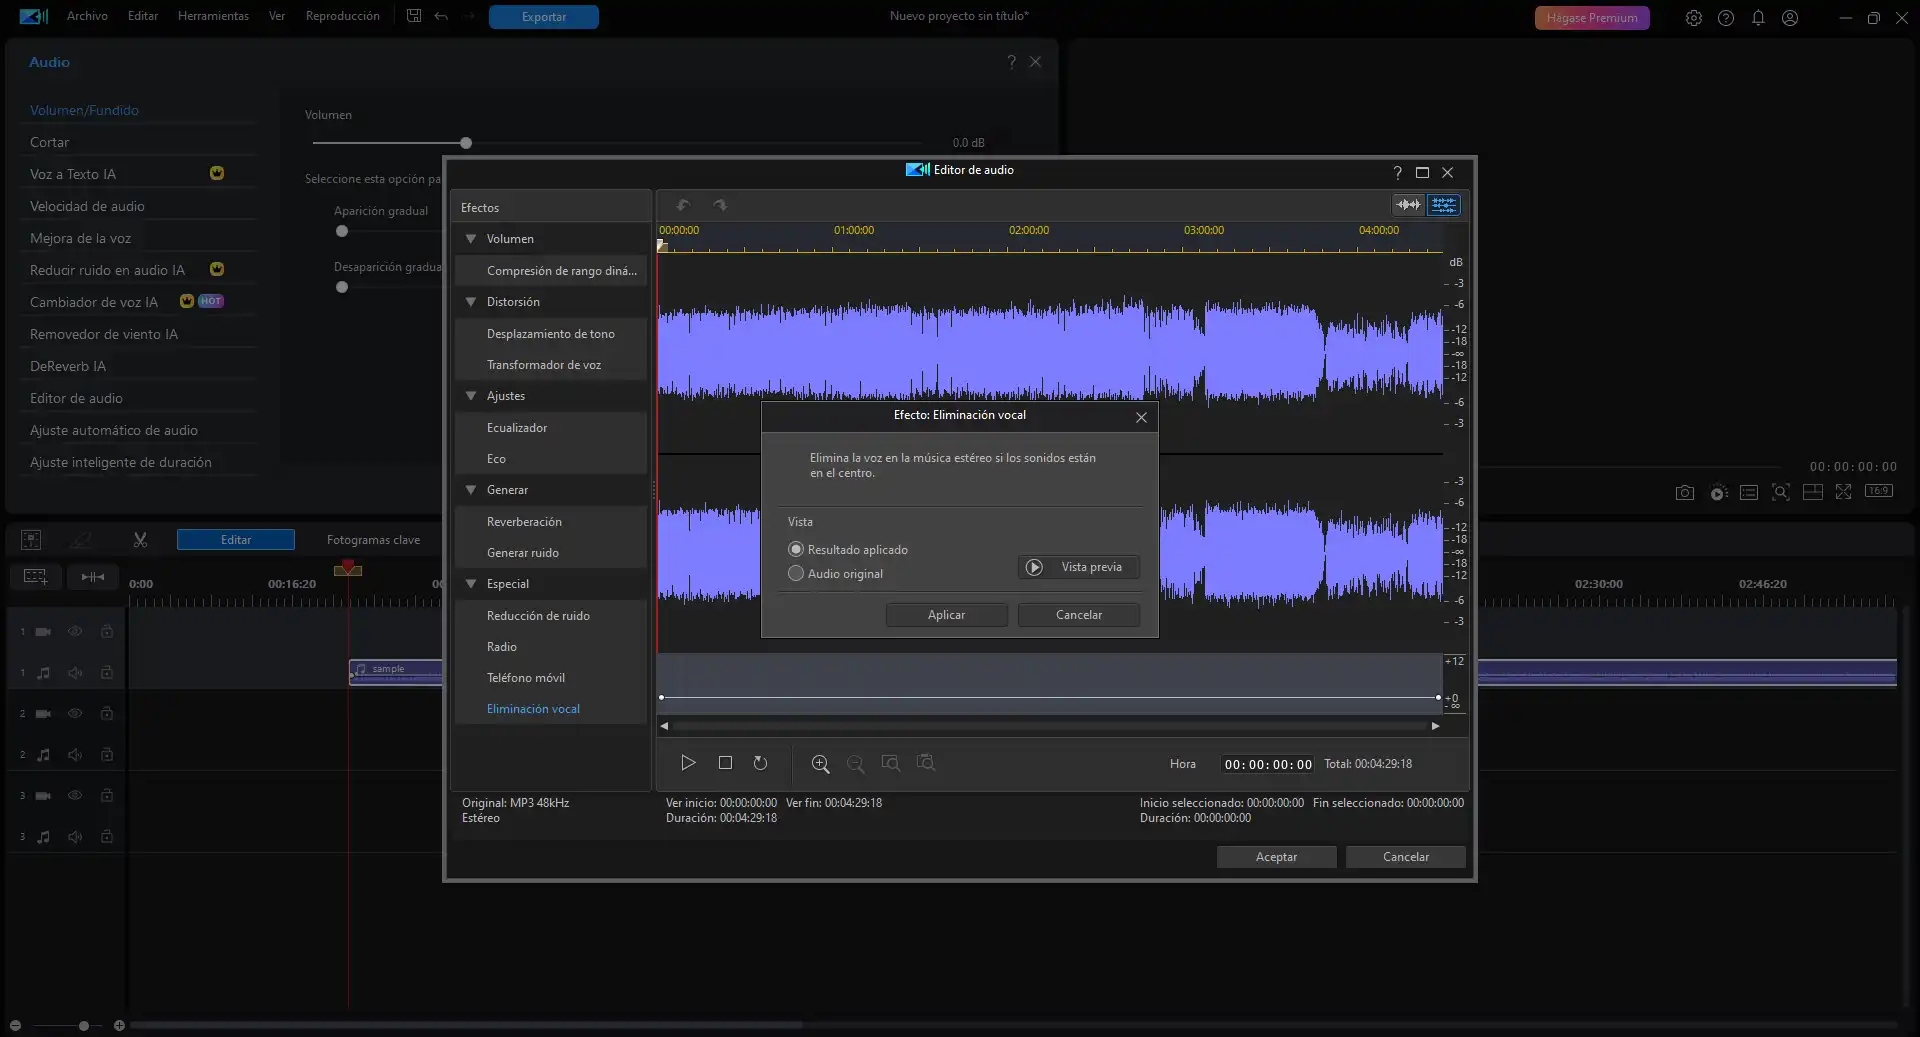Image resolution: width=1920 pixels, height=1037 pixels.
Task: Toggle visibility eye on video track 1
Action: pos(75,632)
